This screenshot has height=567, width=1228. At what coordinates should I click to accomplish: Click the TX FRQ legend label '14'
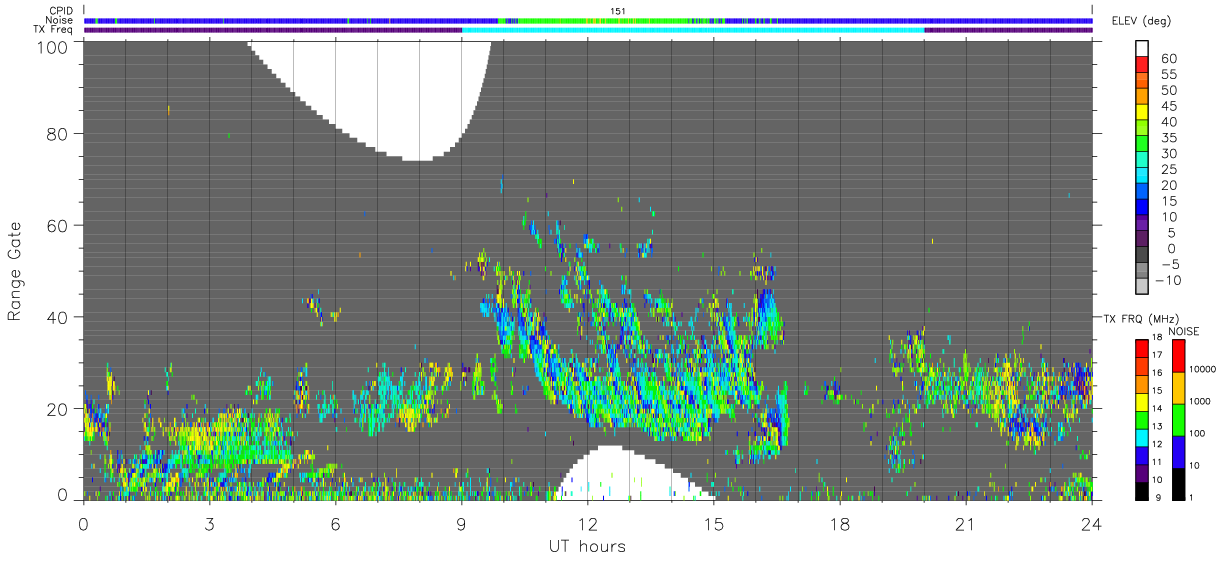(x=1157, y=408)
